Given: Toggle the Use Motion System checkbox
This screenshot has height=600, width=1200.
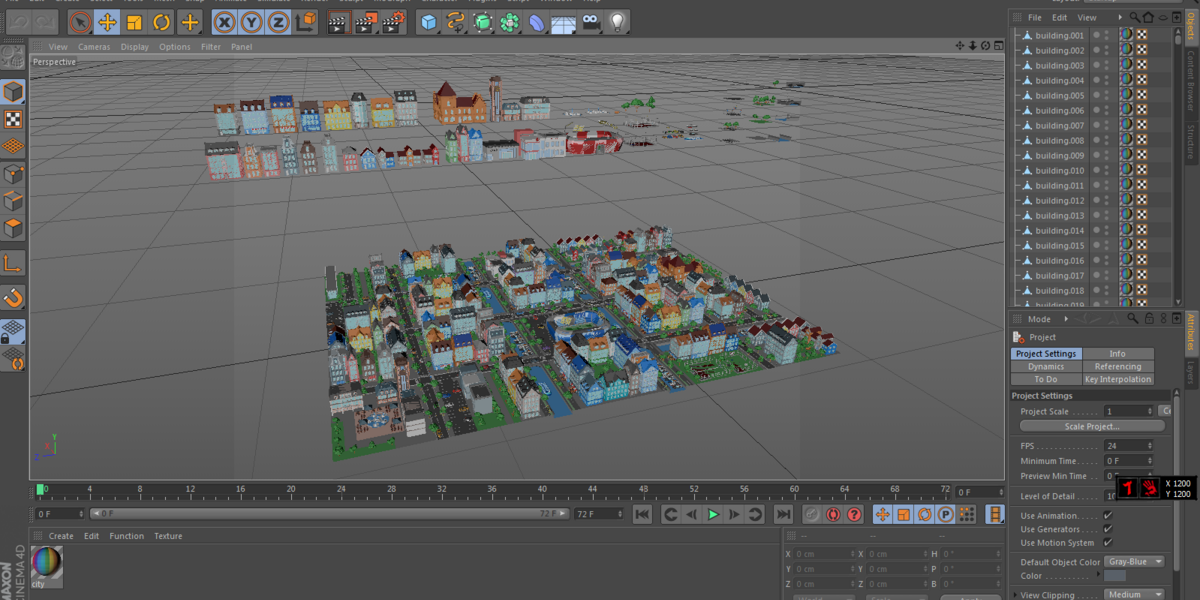Looking at the screenshot, I should click(1108, 543).
